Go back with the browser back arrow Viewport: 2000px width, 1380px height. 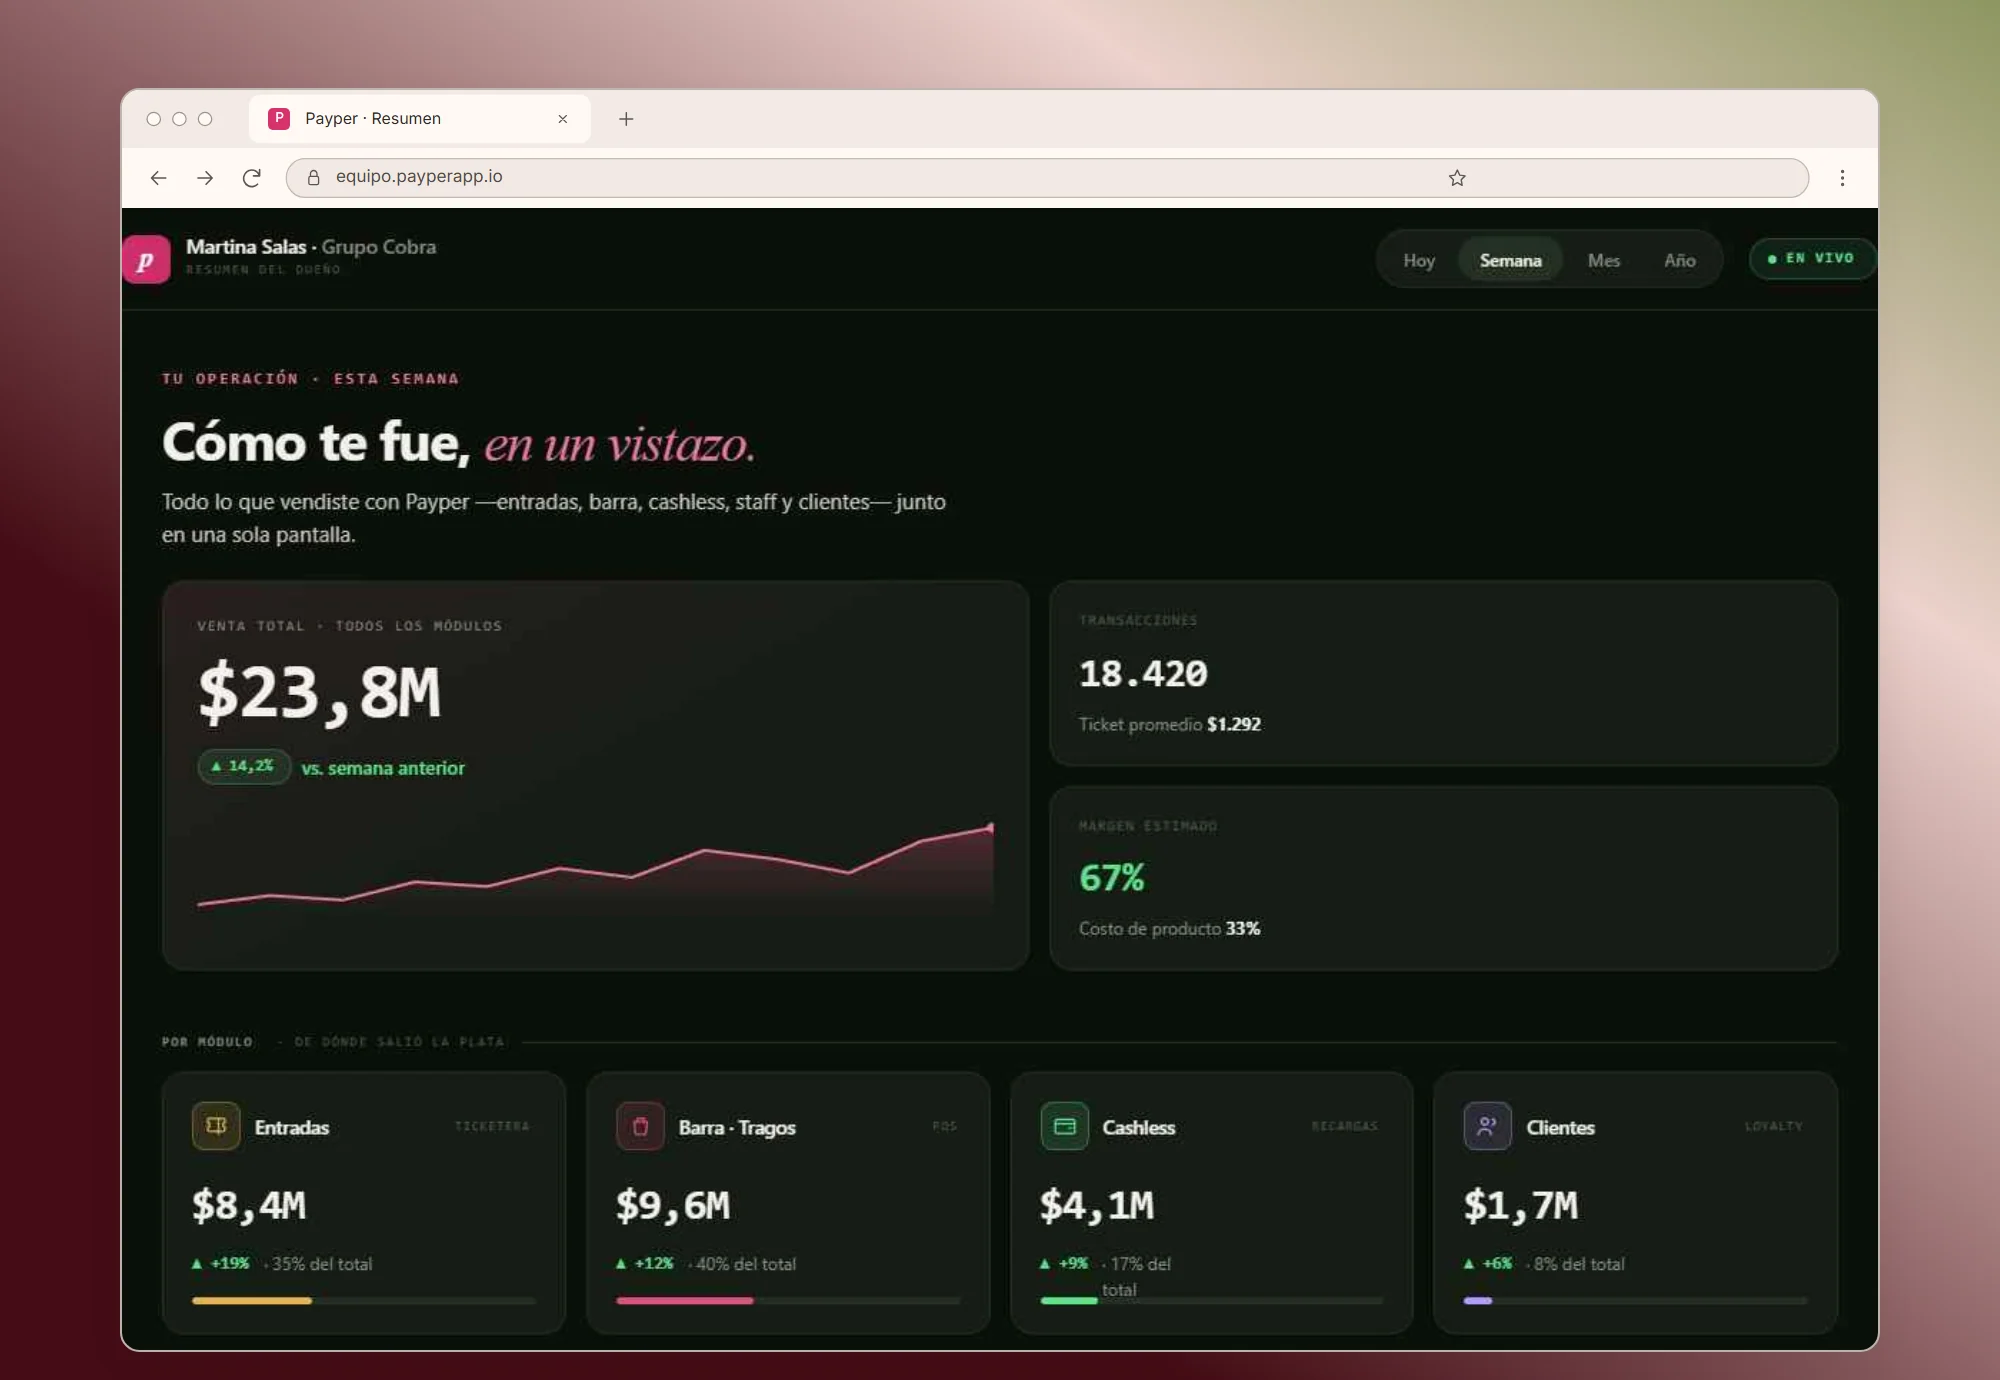(158, 178)
